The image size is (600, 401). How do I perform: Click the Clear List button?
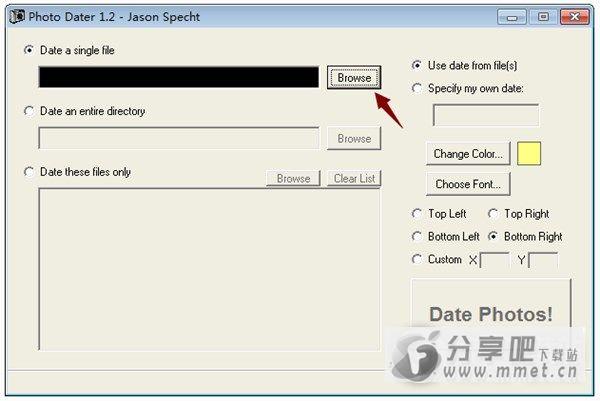pyautogui.click(x=354, y=178)
